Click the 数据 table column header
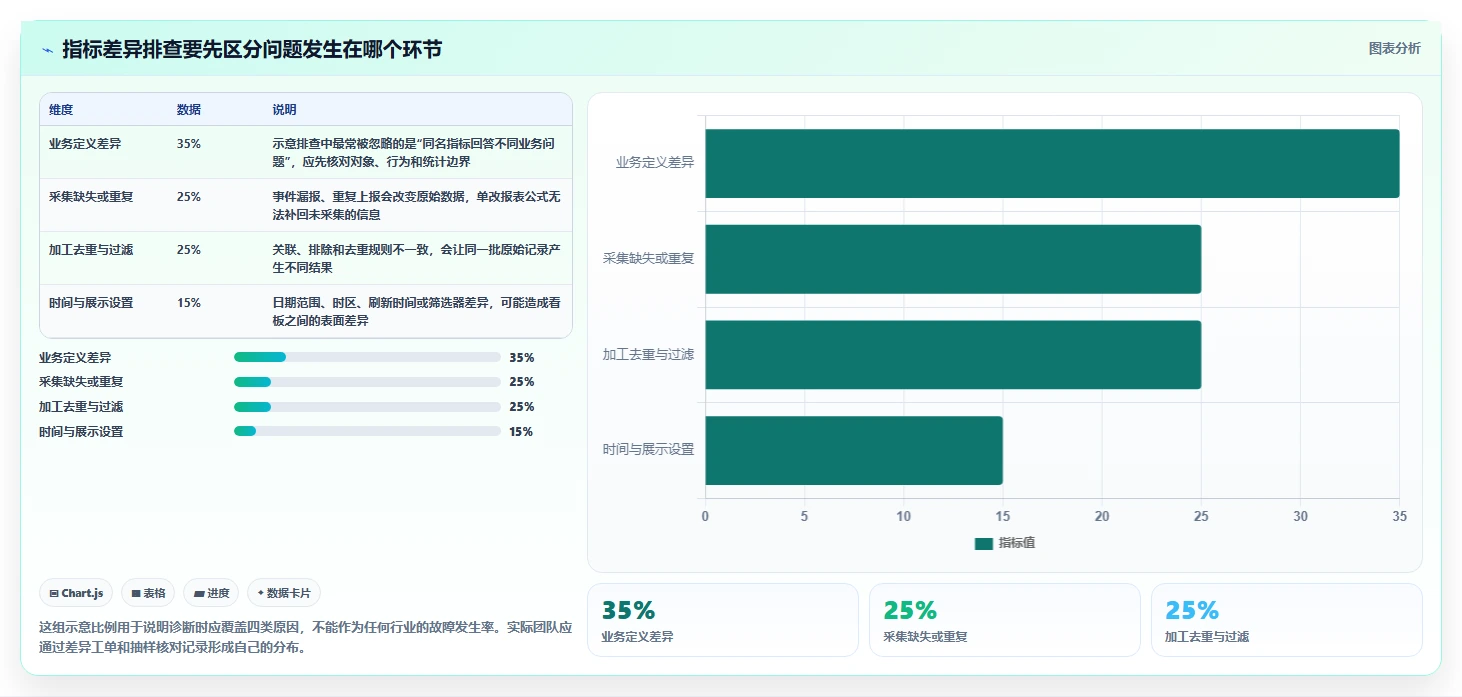The width and height of the screenshot is (1462, 697). pyautogui.click(x=189, y=110)
